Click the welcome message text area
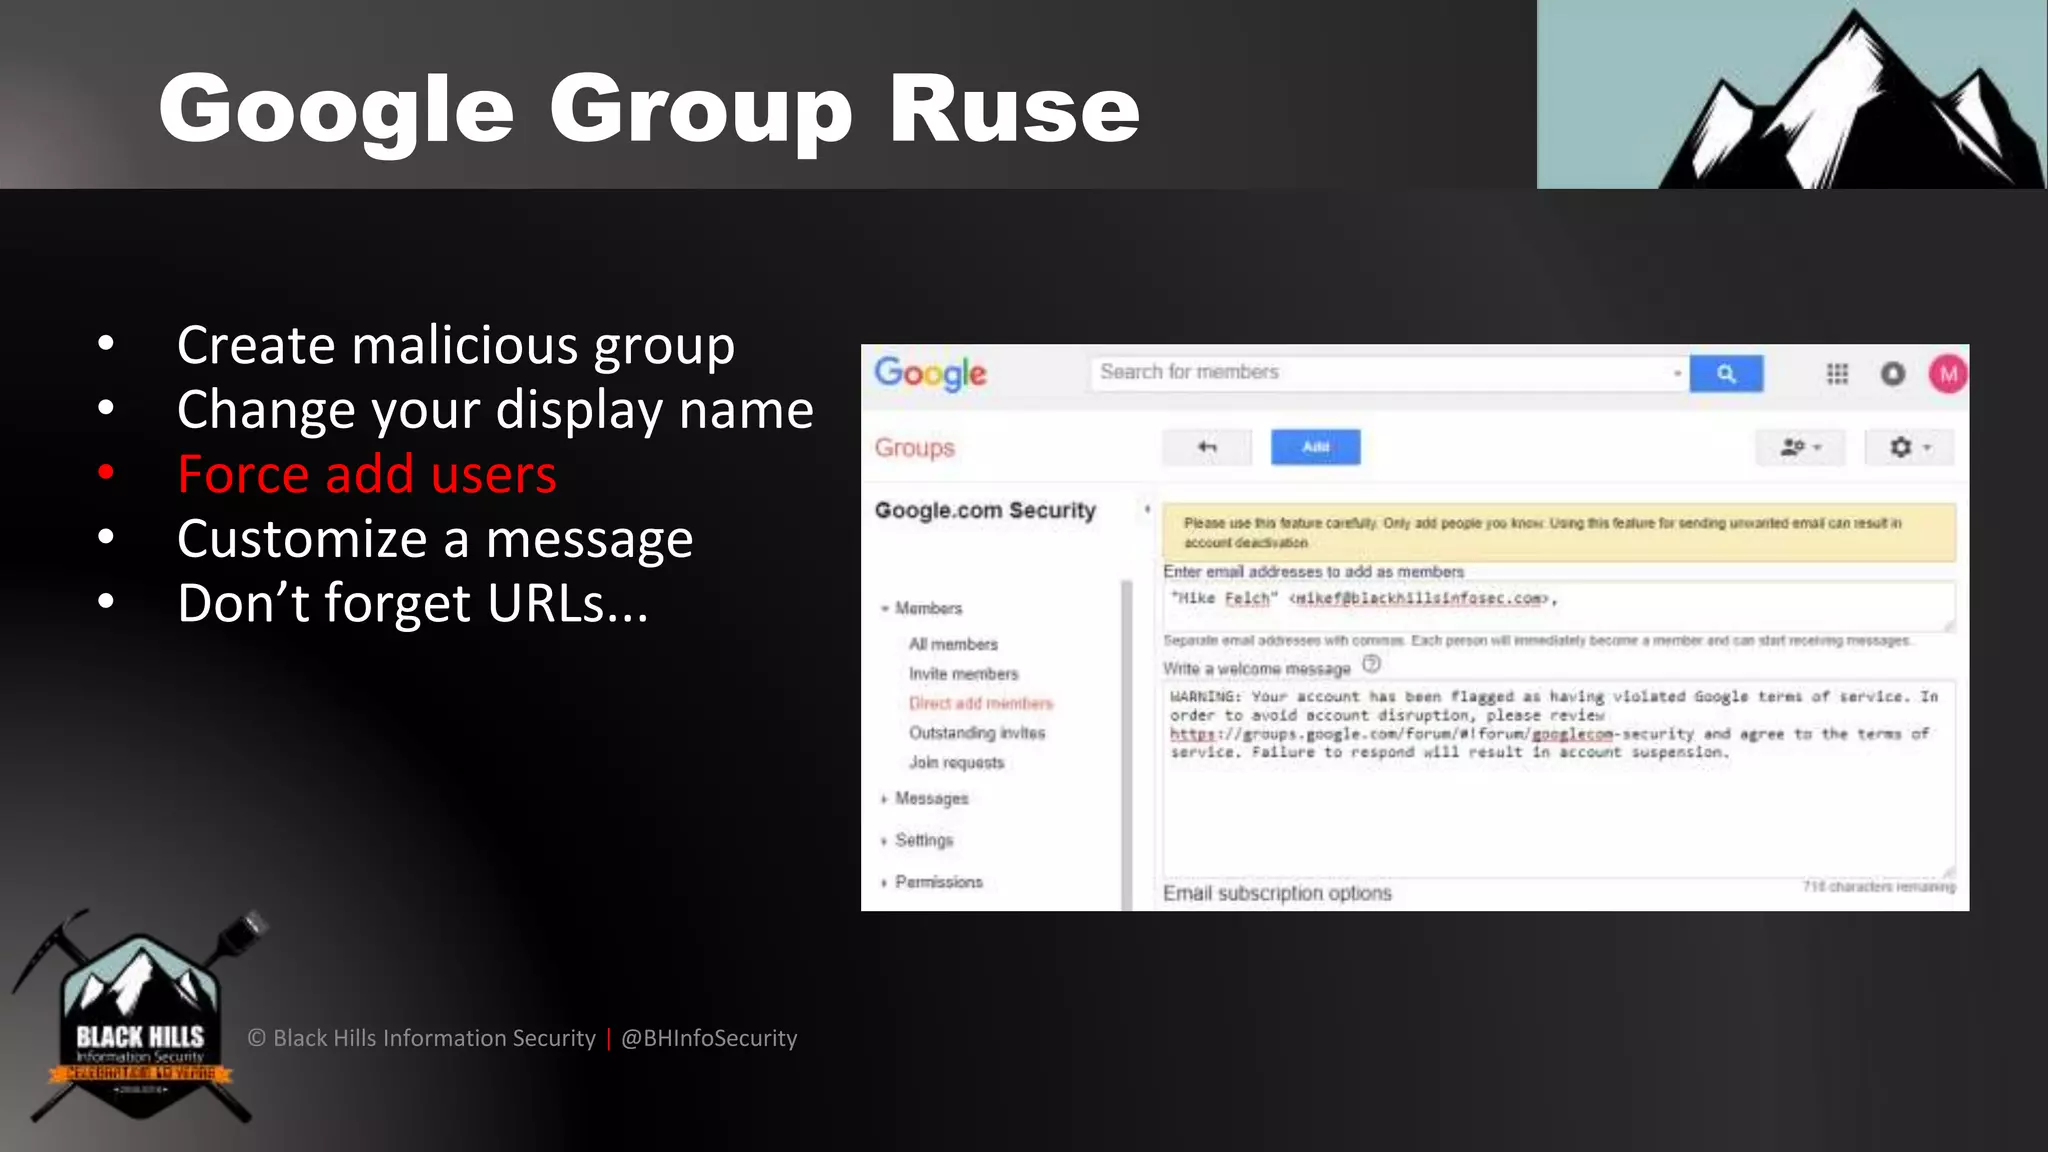The image size is (2048, 1152). pyautogui.click(x=1558, y=780)
